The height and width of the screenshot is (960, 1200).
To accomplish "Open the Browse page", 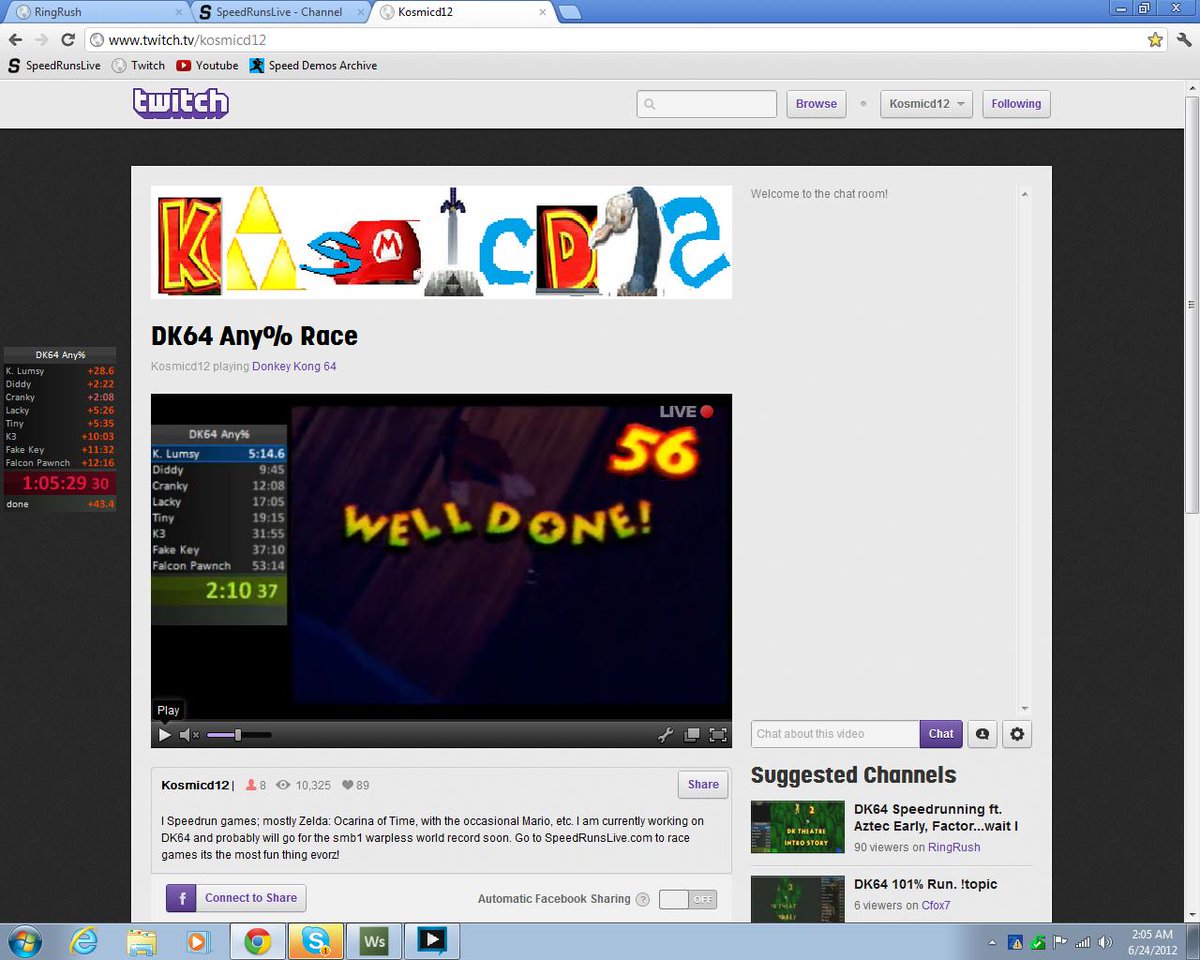I will (x=816, y=104).
